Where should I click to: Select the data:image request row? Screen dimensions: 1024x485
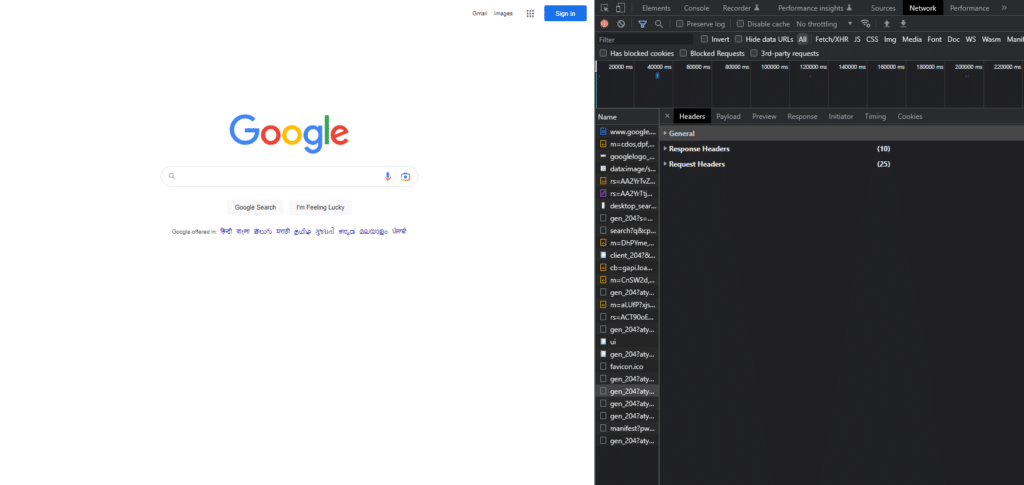[628, 168]
